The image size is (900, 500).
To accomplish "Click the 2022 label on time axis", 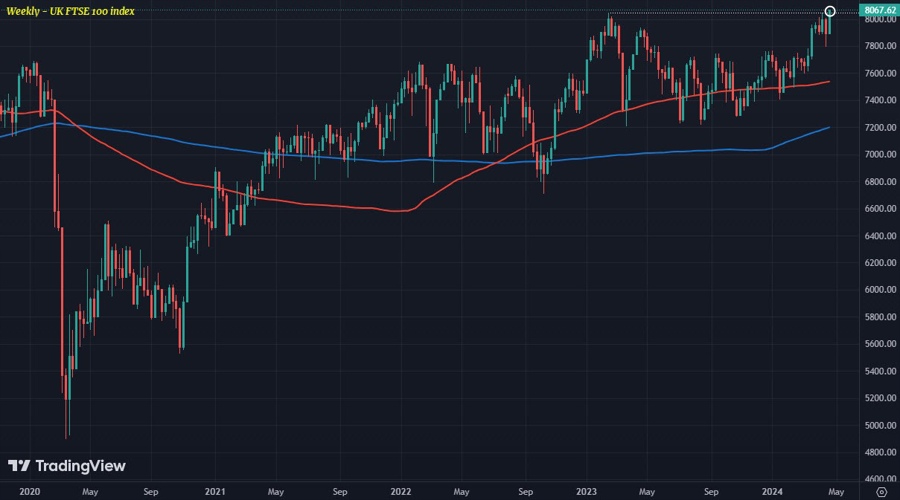I will point(400,492).
